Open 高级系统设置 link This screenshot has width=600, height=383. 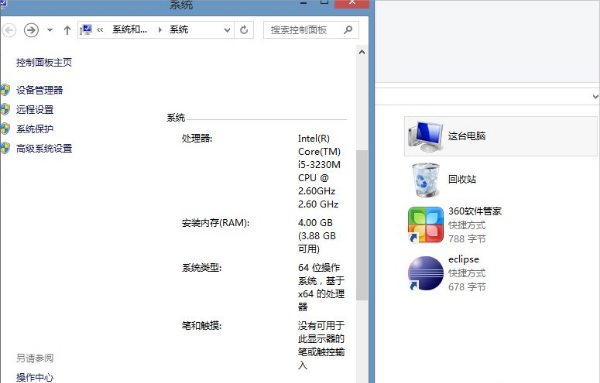coord(44,148)
